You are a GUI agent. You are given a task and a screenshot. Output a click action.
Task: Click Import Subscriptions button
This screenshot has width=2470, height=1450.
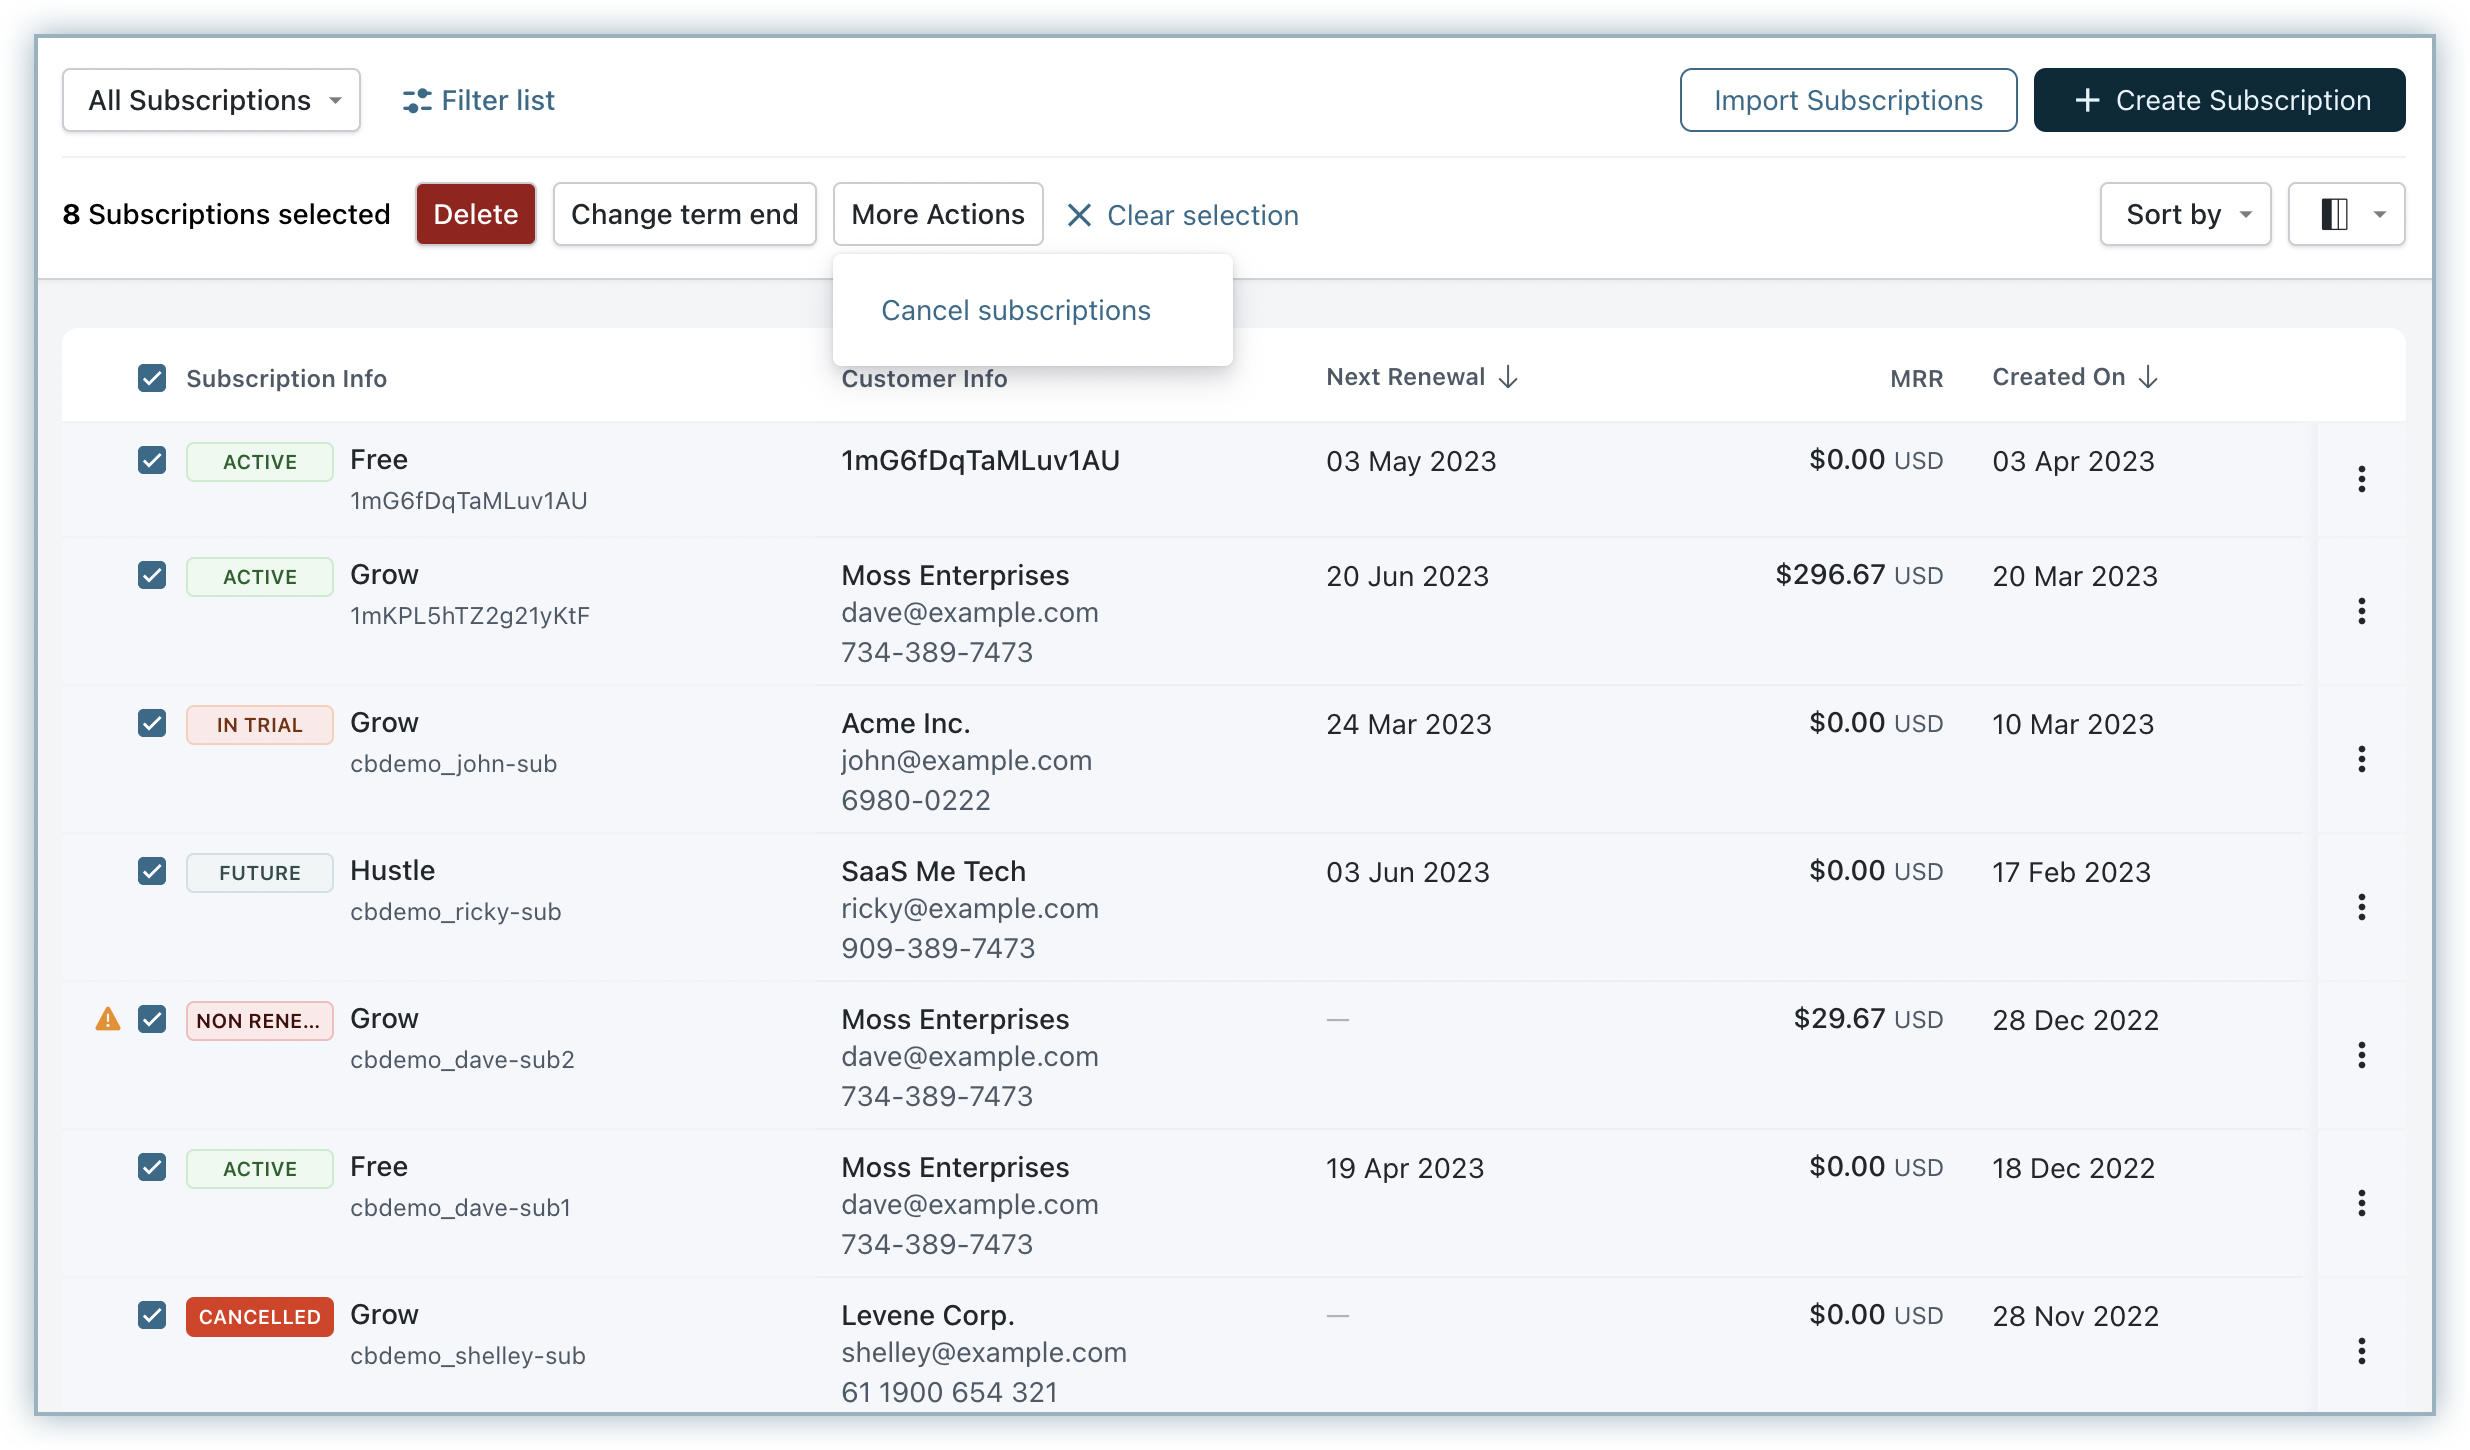pos(1848,100)
